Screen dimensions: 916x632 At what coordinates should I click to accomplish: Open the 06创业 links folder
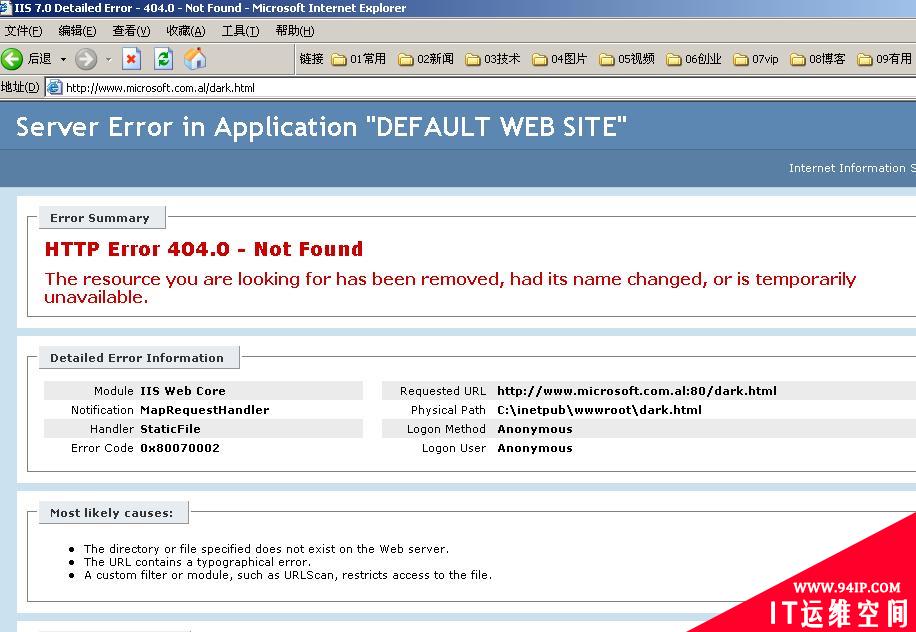pos(693,59)
